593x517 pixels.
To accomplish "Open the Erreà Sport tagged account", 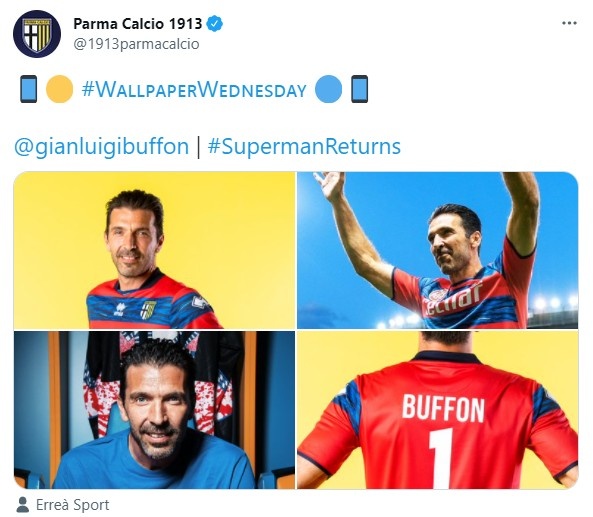I will (x=73, y=505).
